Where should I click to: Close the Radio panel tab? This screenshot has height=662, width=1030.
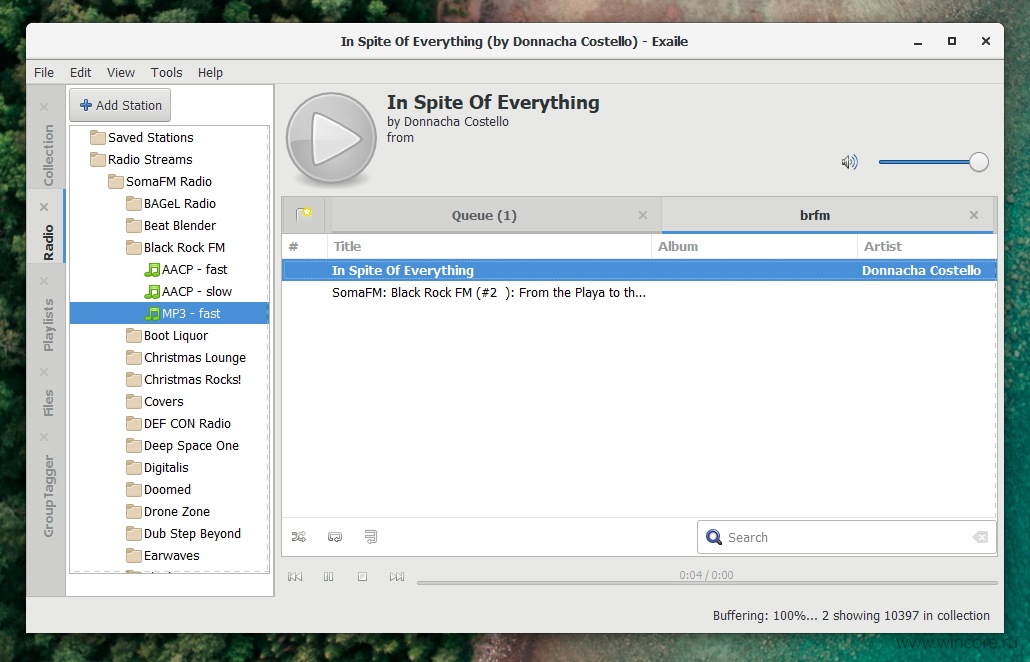44,207
